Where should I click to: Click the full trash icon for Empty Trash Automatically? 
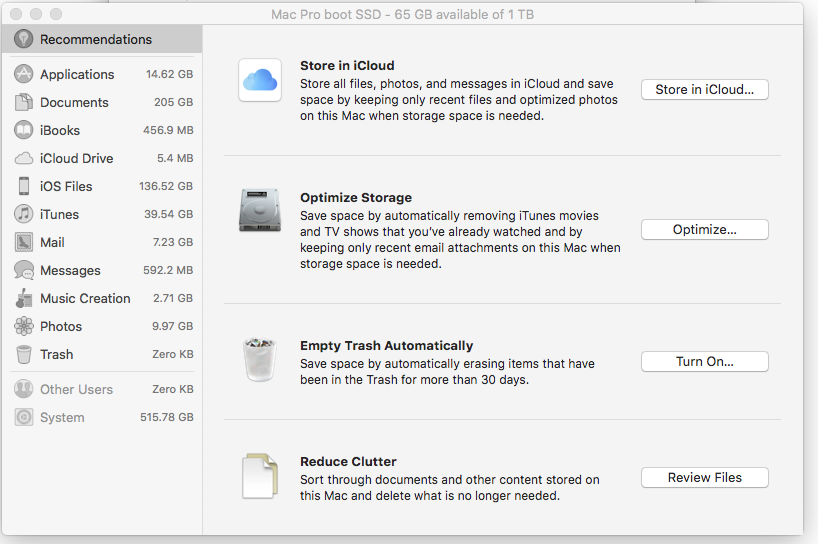[260, 359]
